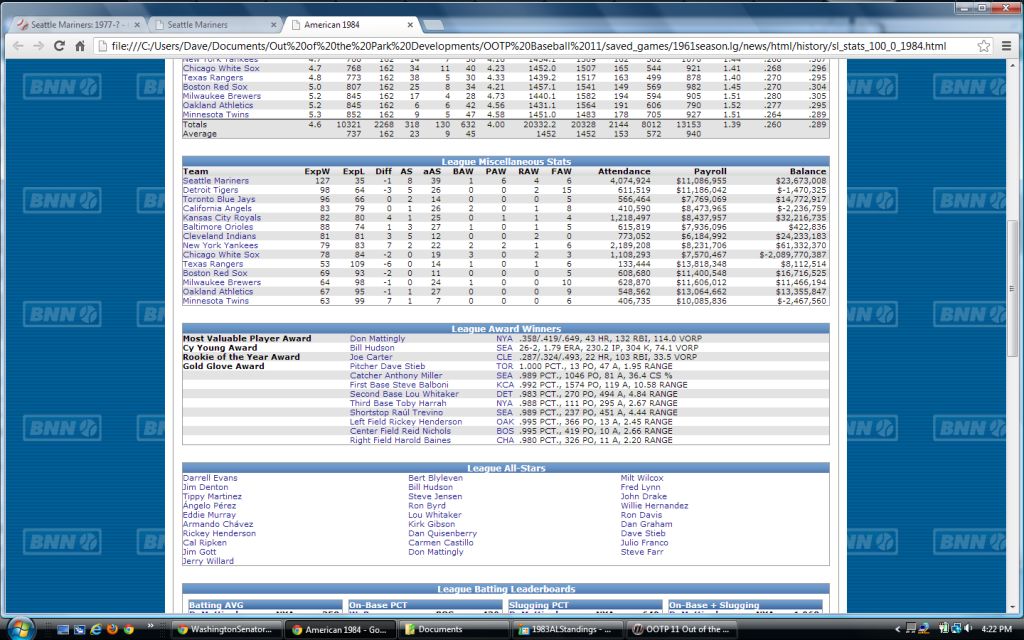
Task: Open Center Field Reid Nichols link
Action: click(400, 430)
